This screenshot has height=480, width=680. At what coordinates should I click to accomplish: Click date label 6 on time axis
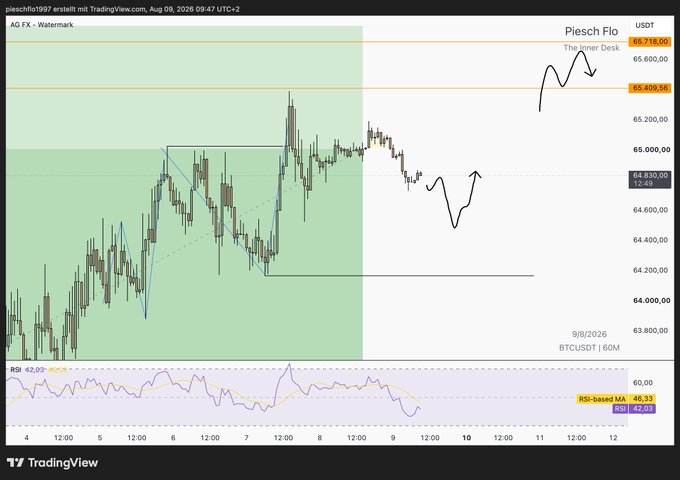[173, 438]
